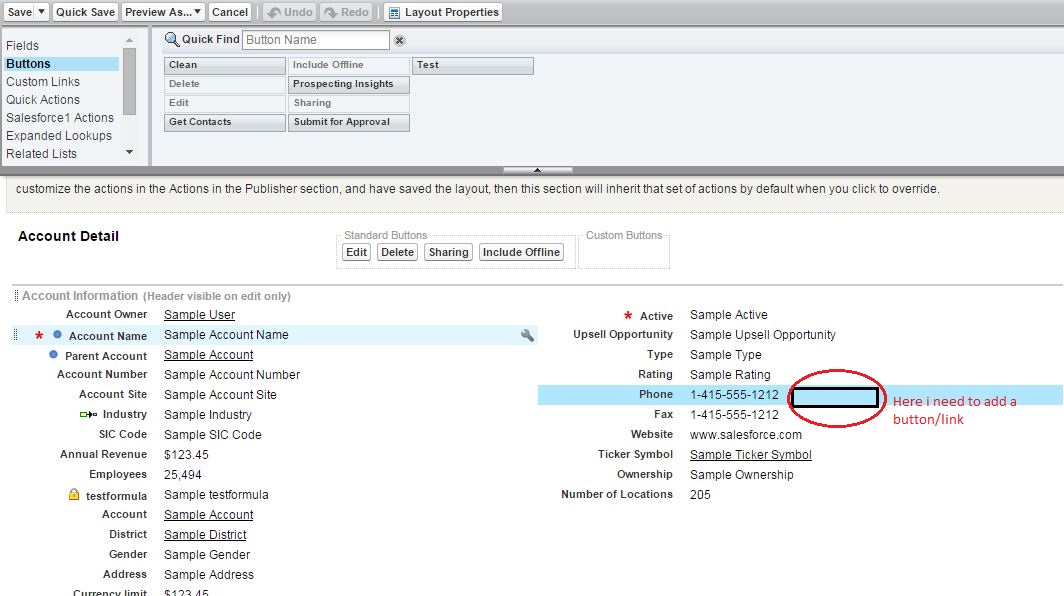This screenshot has height=596, width=1064.
Task: Open the Save dropdown arrow
Action: coord(41,12)
